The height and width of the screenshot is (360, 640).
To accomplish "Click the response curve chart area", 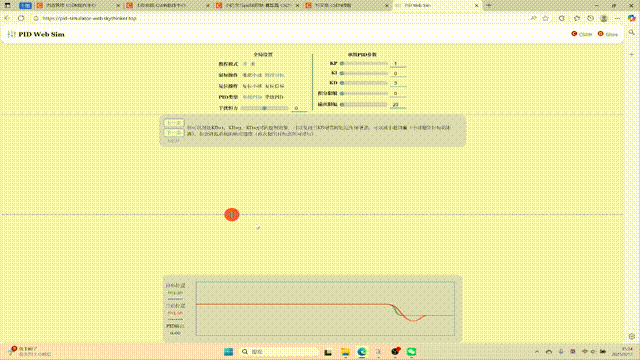I will pos(325,309).
